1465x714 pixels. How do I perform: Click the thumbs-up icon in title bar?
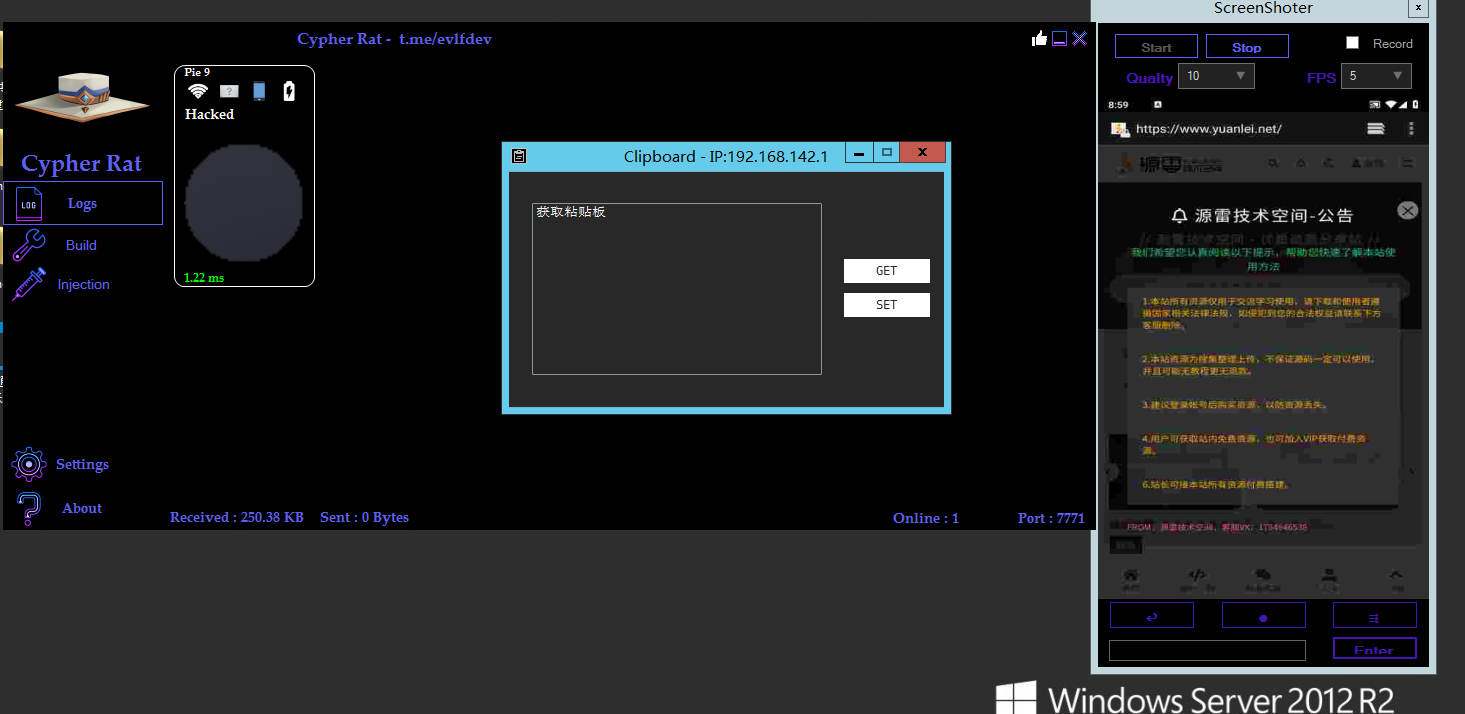pyautogui.click(x=1040, y=38)
